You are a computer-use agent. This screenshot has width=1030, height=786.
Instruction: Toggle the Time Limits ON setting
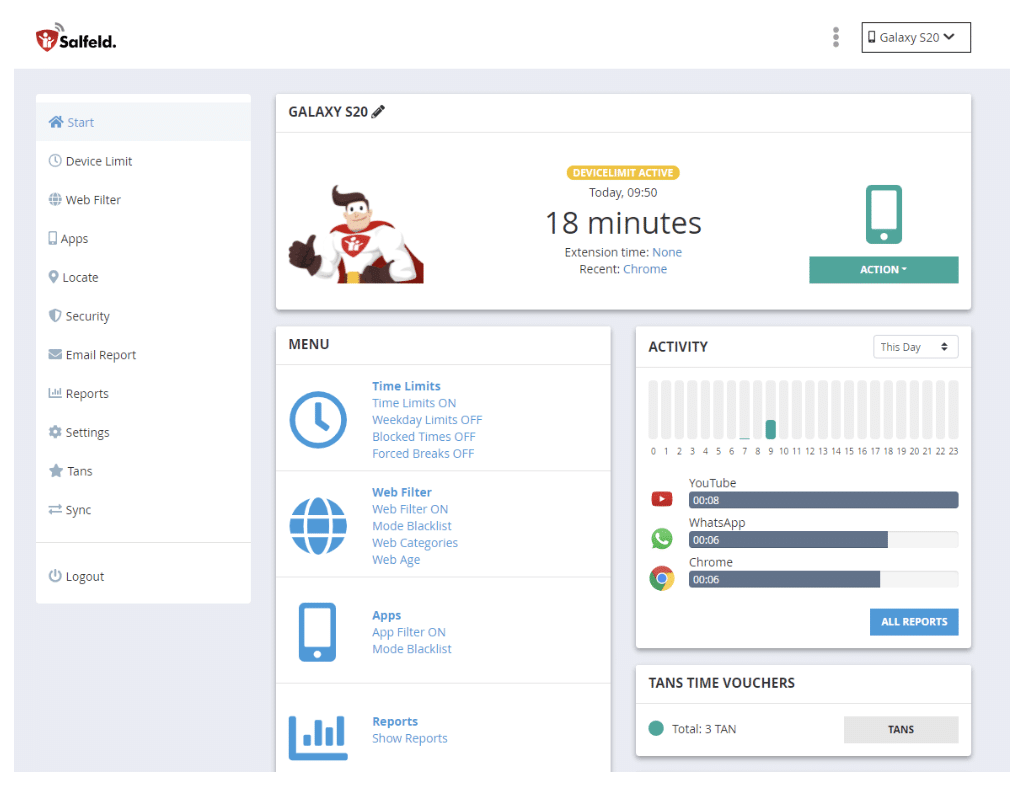(x=414, y=403)
